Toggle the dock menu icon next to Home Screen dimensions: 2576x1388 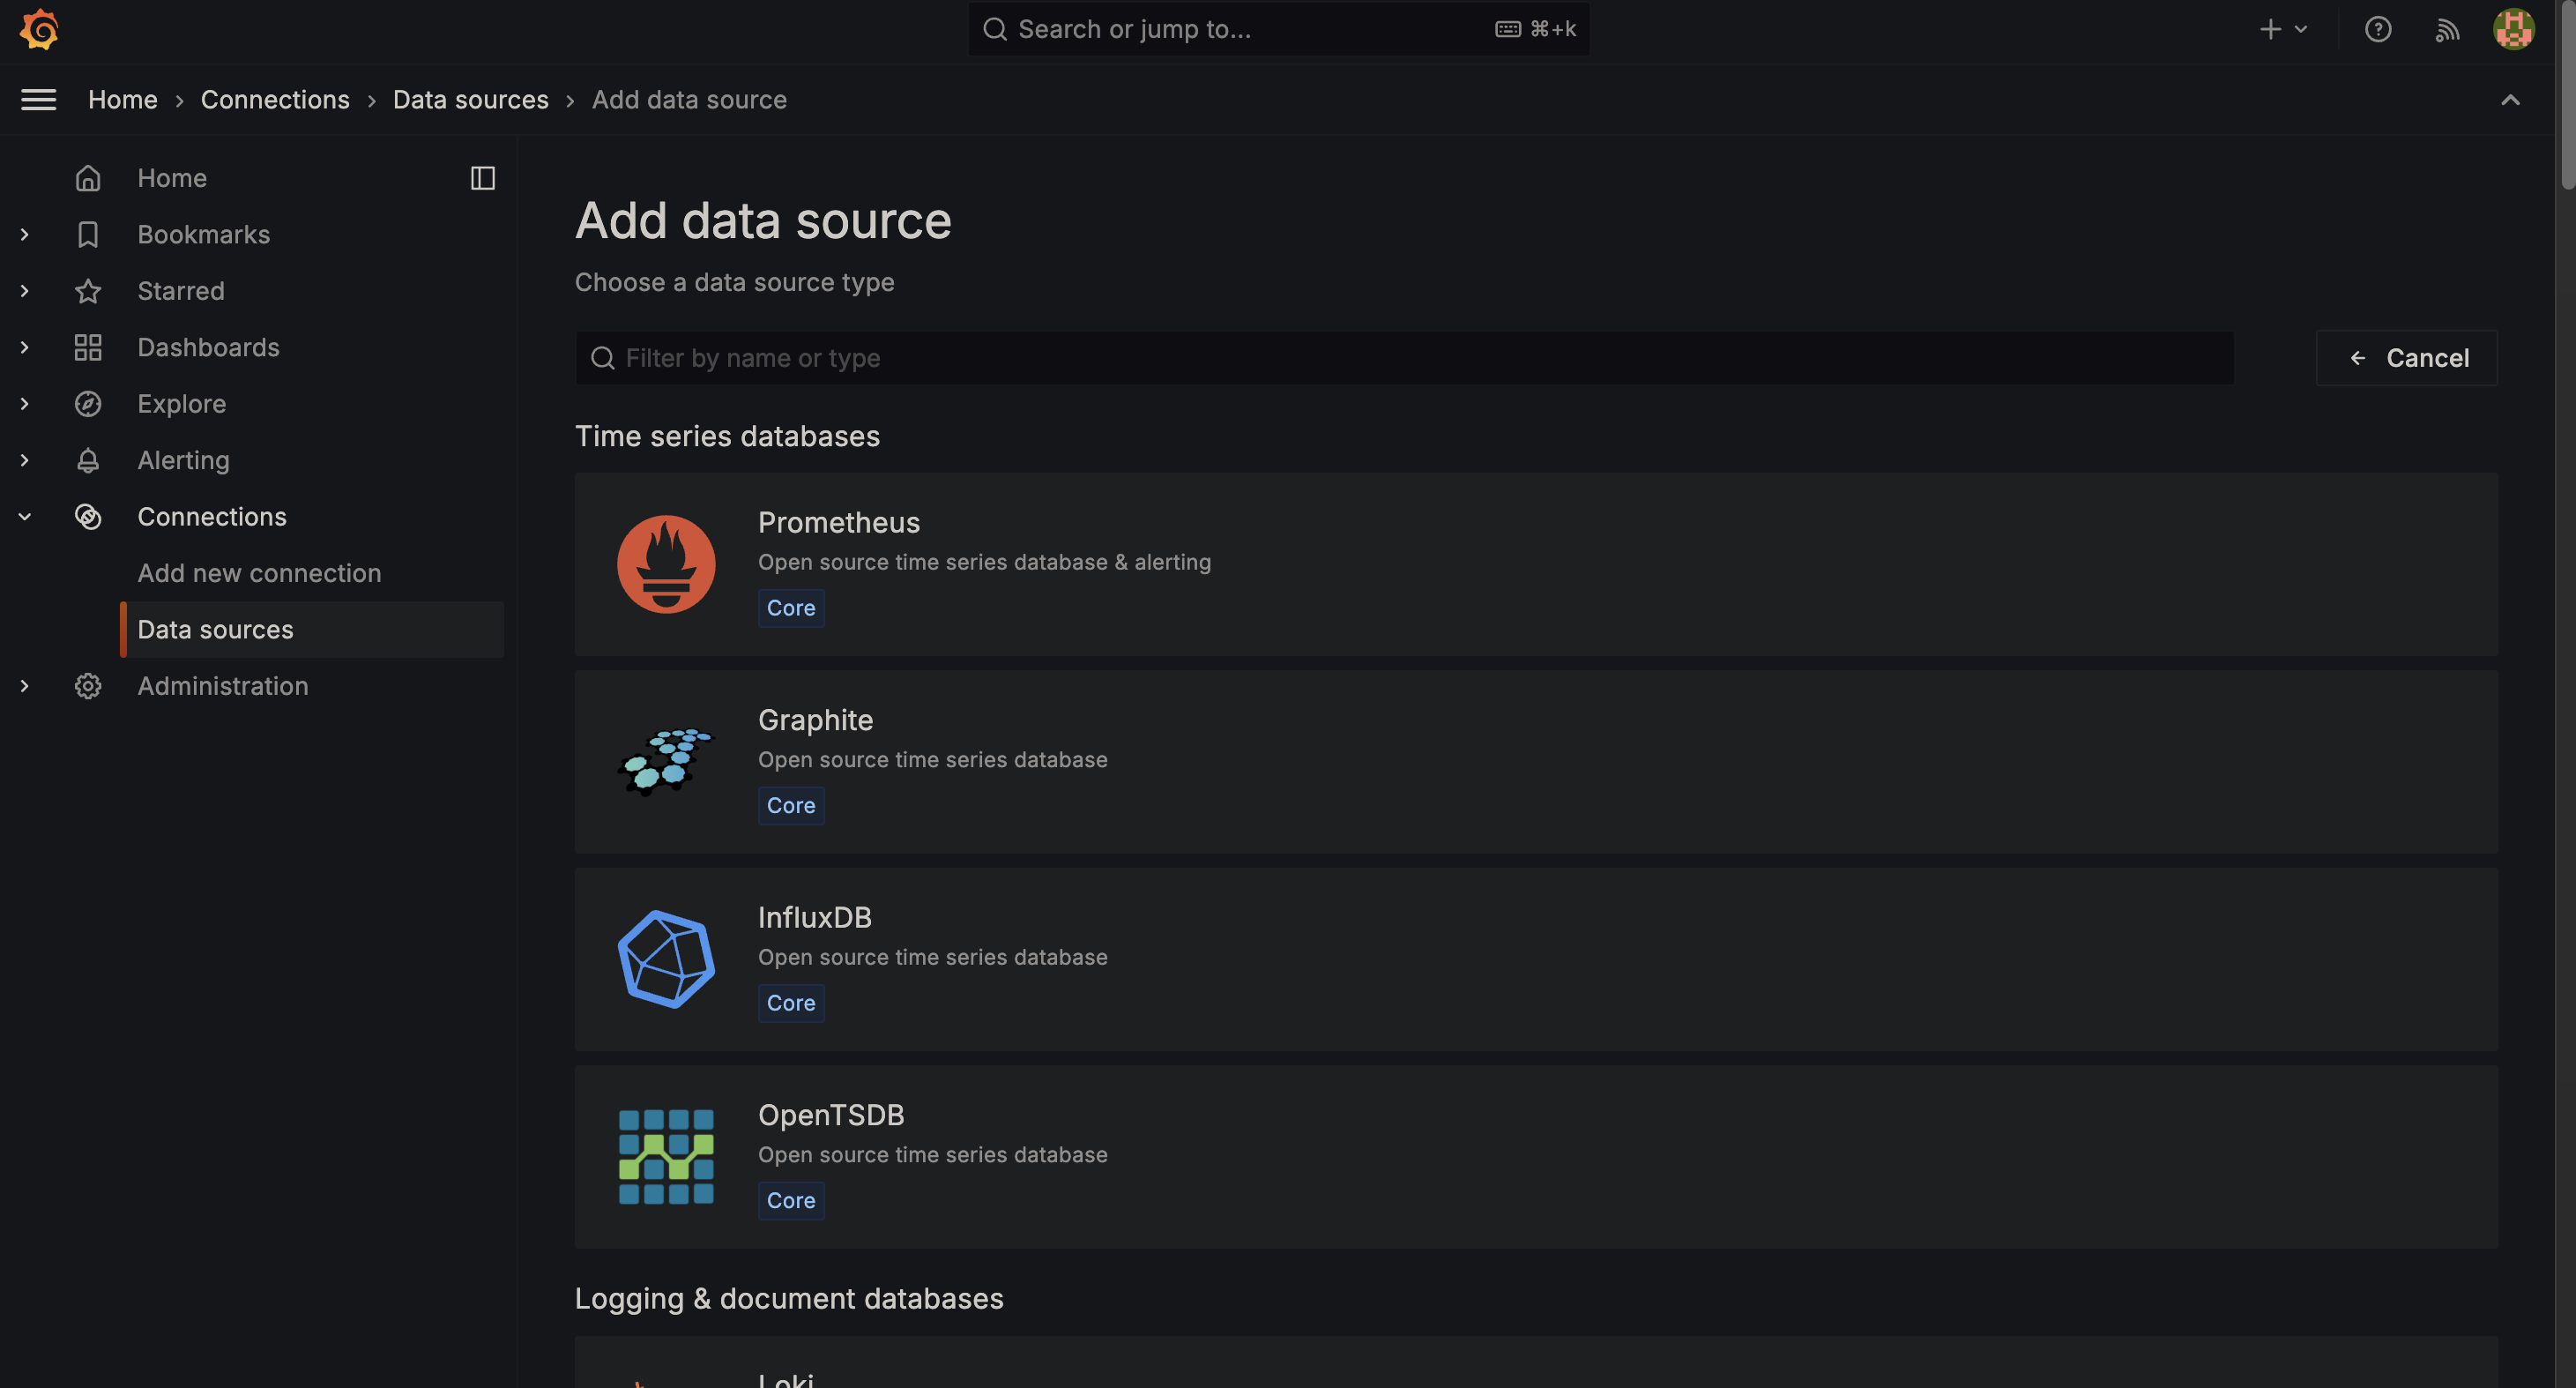(x=483, y=177)
